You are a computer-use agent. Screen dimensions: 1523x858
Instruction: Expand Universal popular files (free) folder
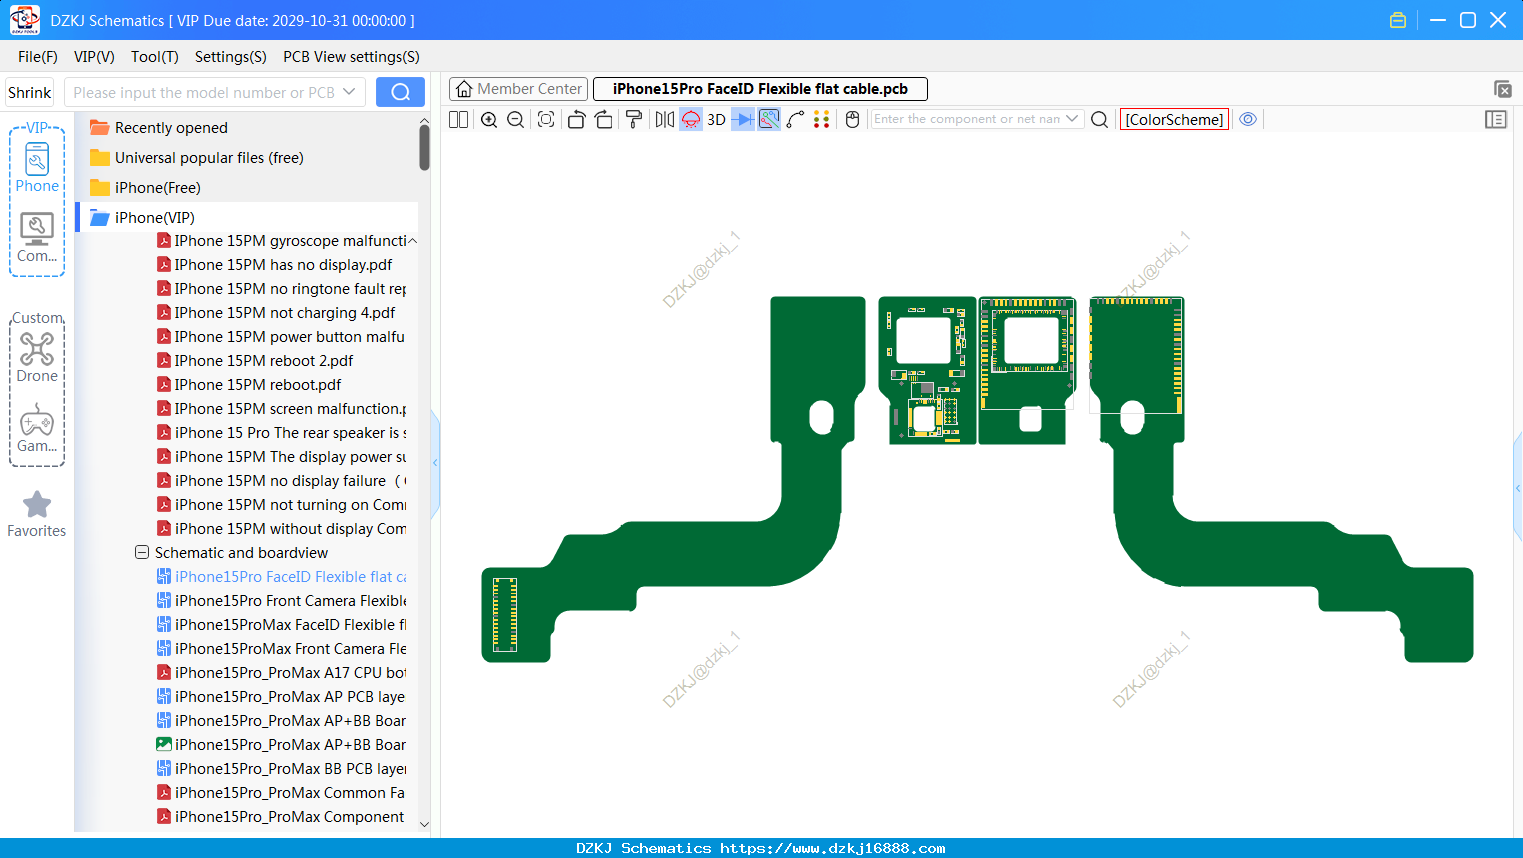198,158
